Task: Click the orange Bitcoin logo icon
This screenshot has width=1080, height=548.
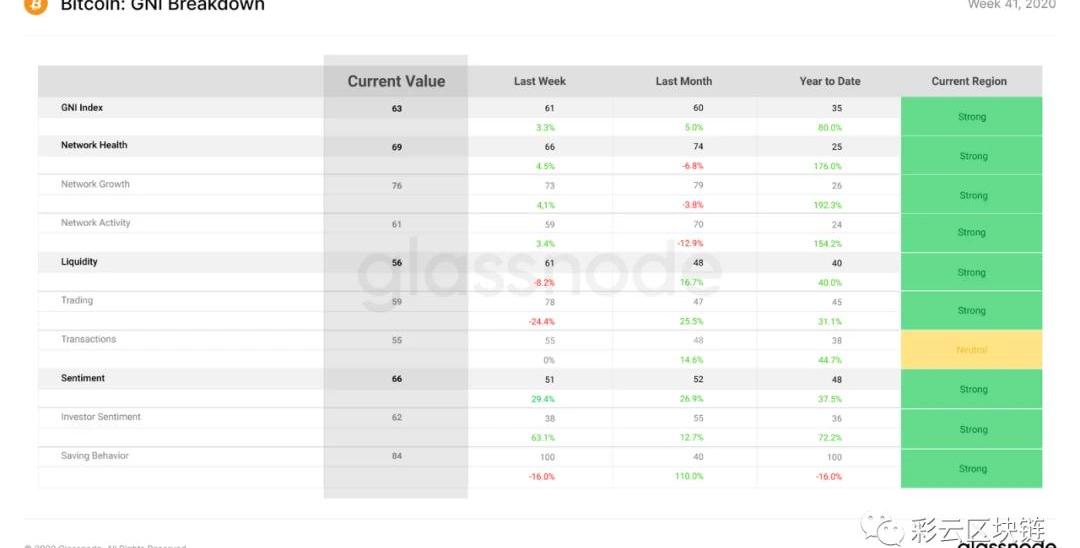Action: coord(36,6)
